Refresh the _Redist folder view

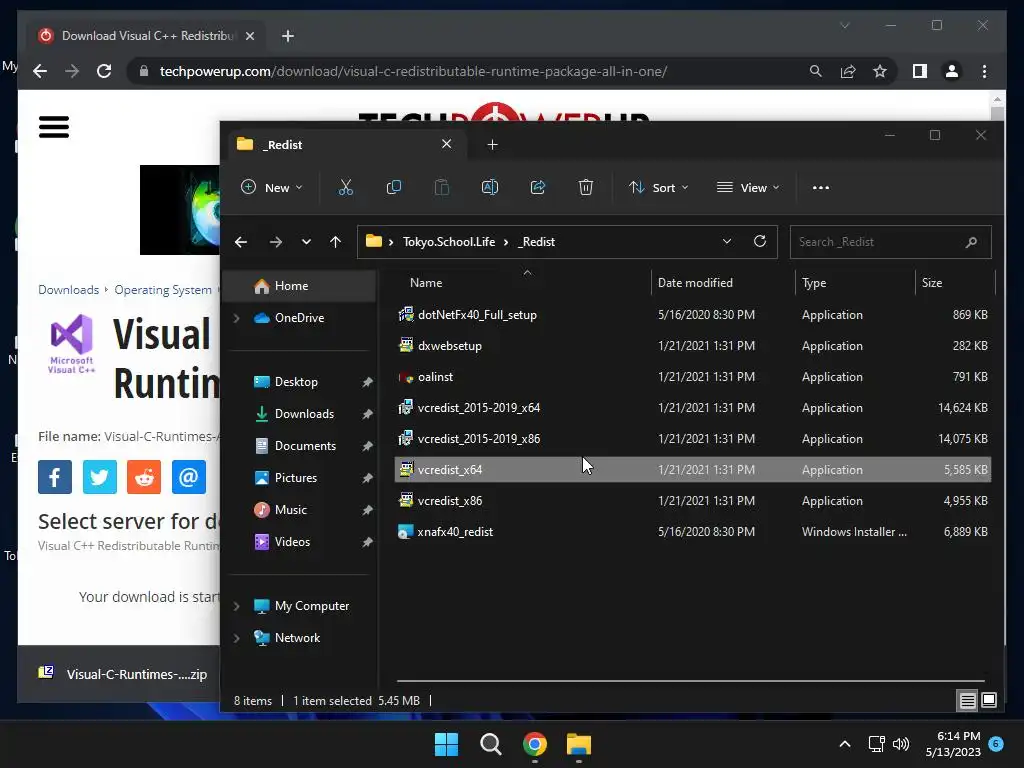click(760, 241)
